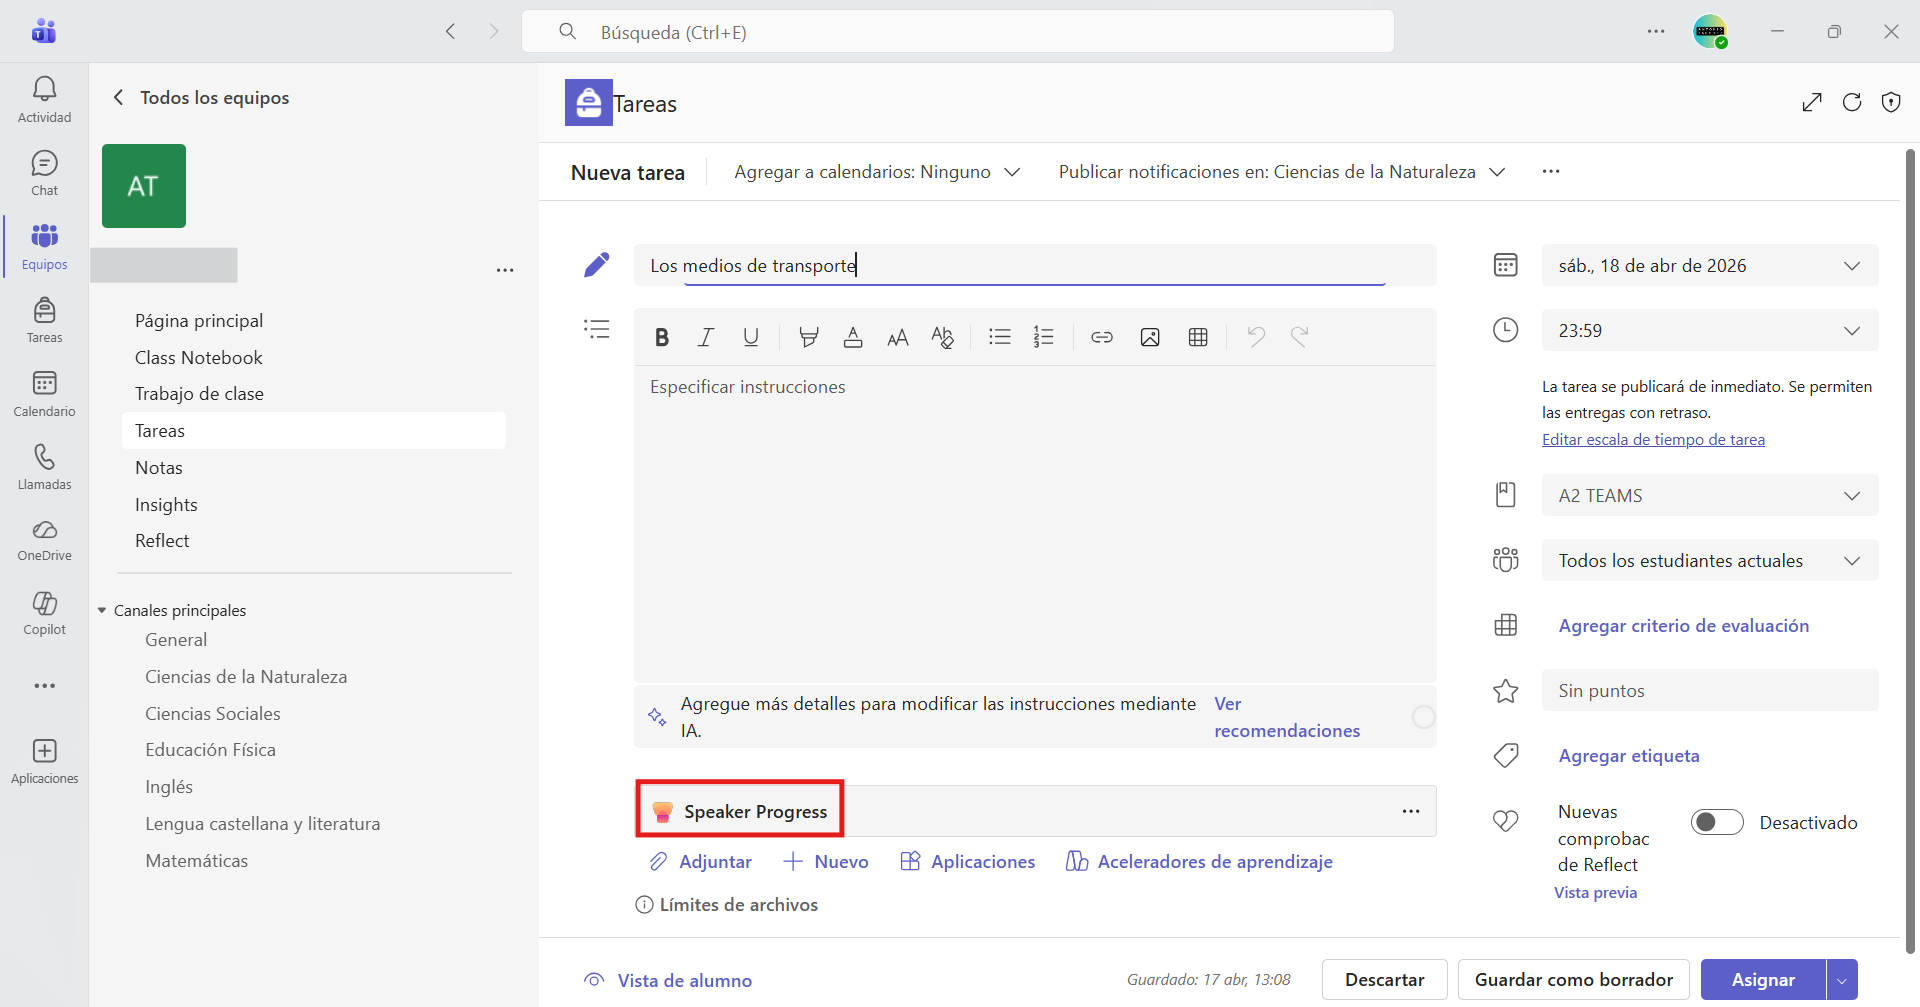Click Adjuntar attachment button
1920x1007 pixels.
[x=700, y=862]
